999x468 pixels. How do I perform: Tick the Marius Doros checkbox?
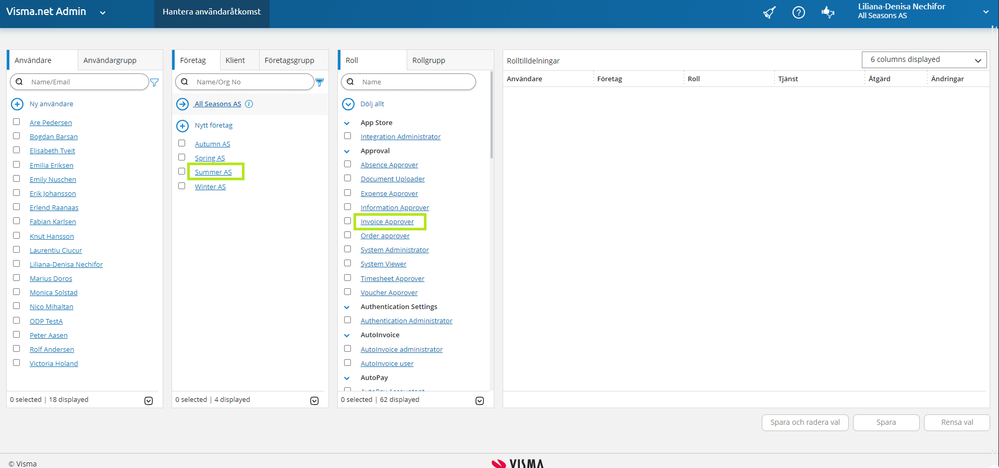pyautogui.click(x=17, y=278)
